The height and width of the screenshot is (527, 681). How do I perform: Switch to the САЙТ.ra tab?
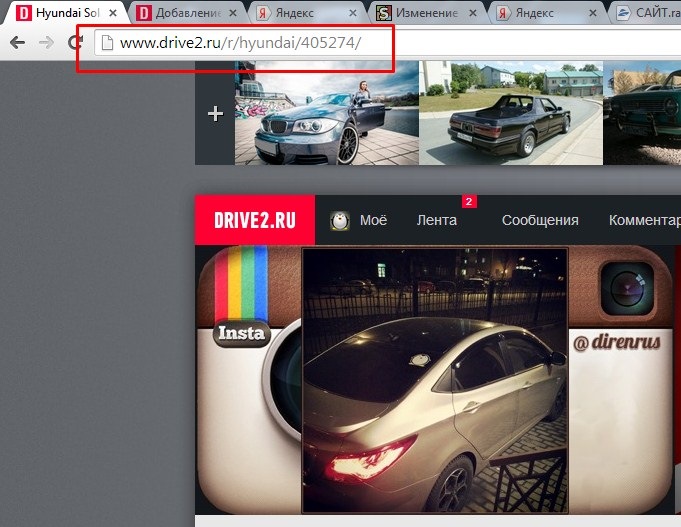coord(647,13)
